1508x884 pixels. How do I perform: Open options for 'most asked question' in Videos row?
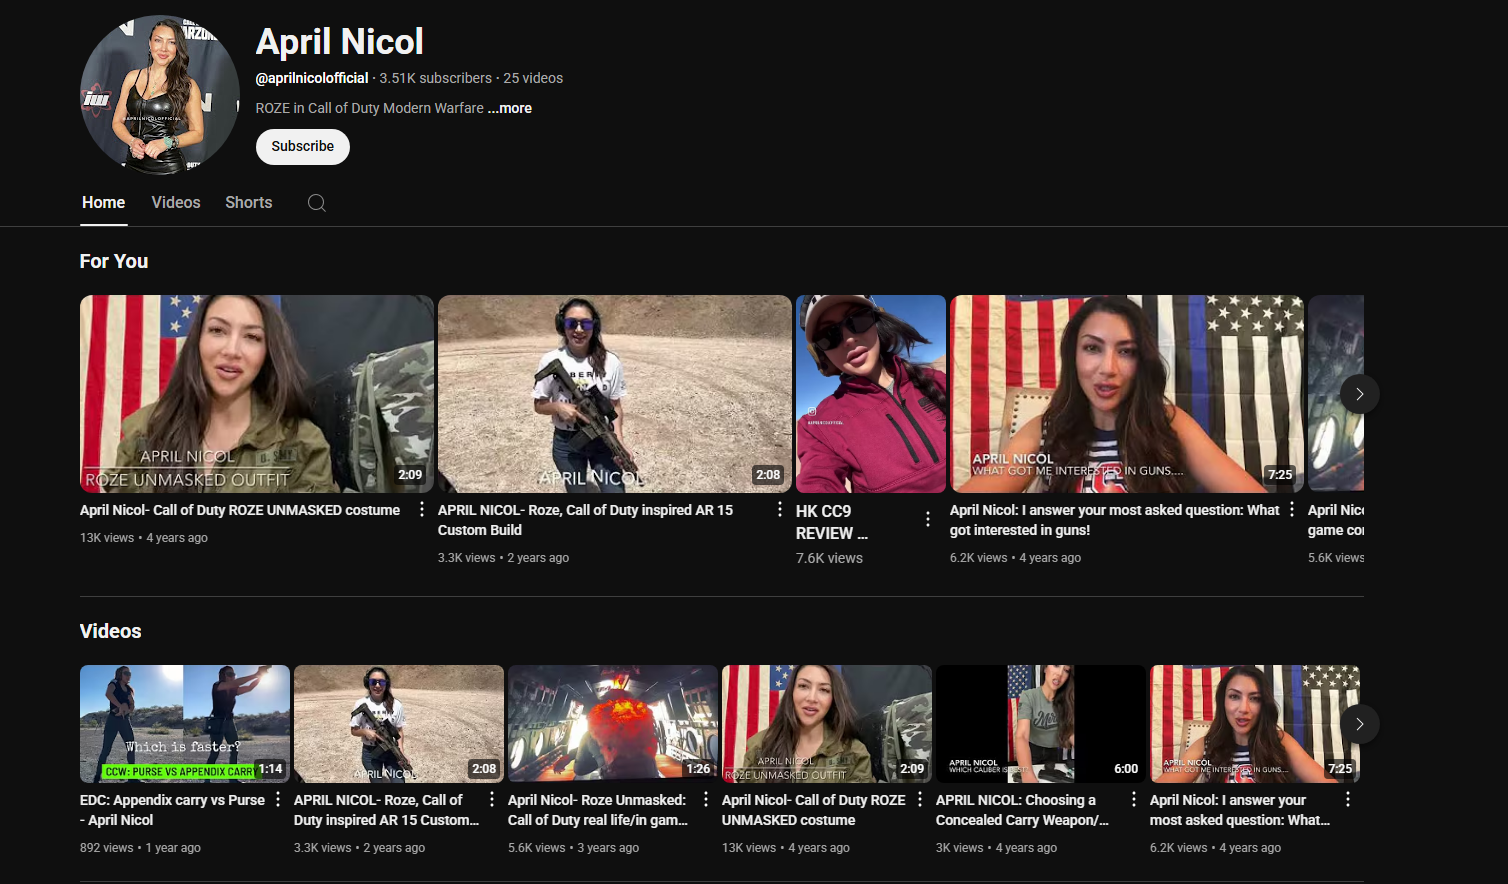[x=1348, y=800]
